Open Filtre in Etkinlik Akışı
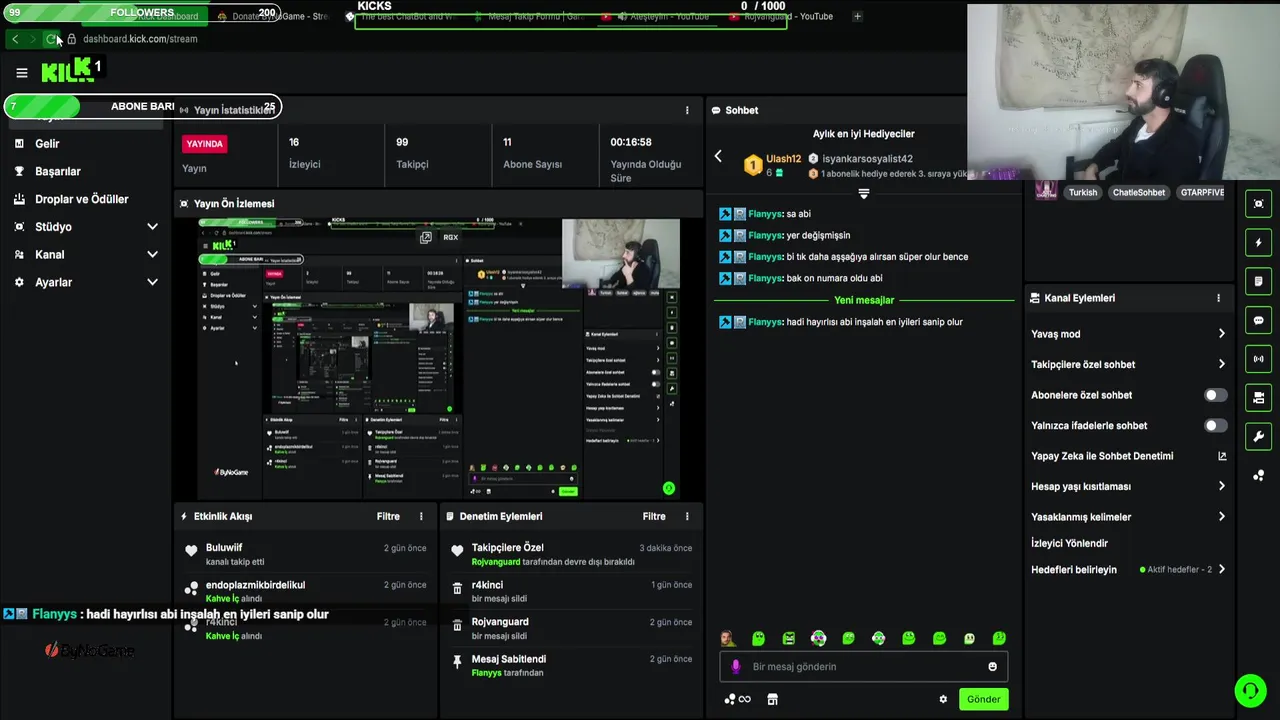Viewport: 1280px width, 720px height. pyautogui.click(x=388, y=516)
